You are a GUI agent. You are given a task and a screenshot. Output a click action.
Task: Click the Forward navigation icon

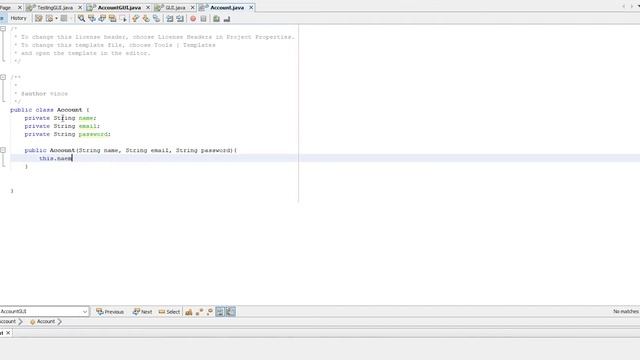pos(64,18)
